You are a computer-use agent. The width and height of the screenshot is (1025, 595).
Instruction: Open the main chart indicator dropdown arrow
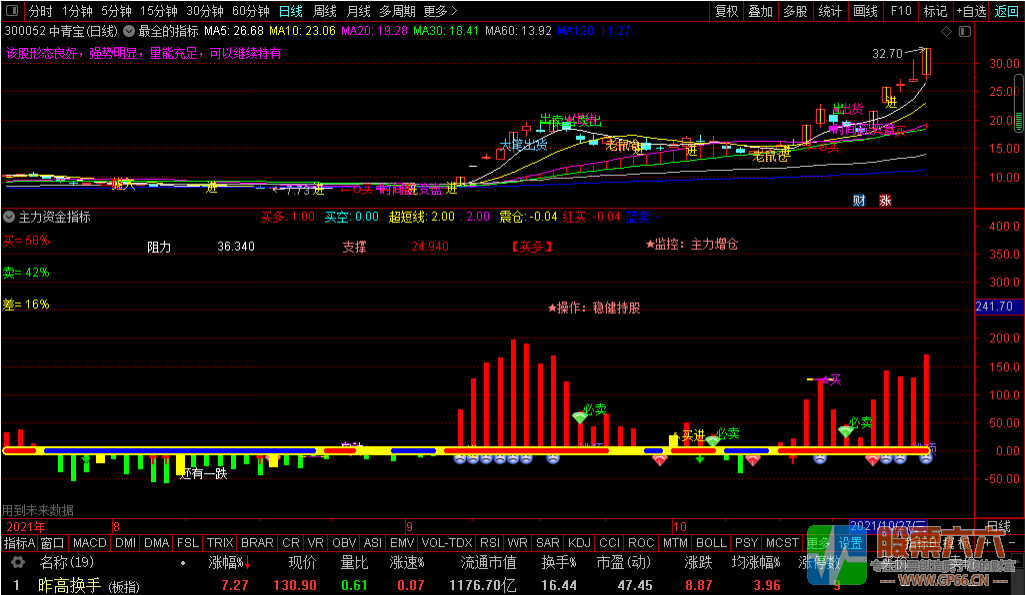pos(129,31)
